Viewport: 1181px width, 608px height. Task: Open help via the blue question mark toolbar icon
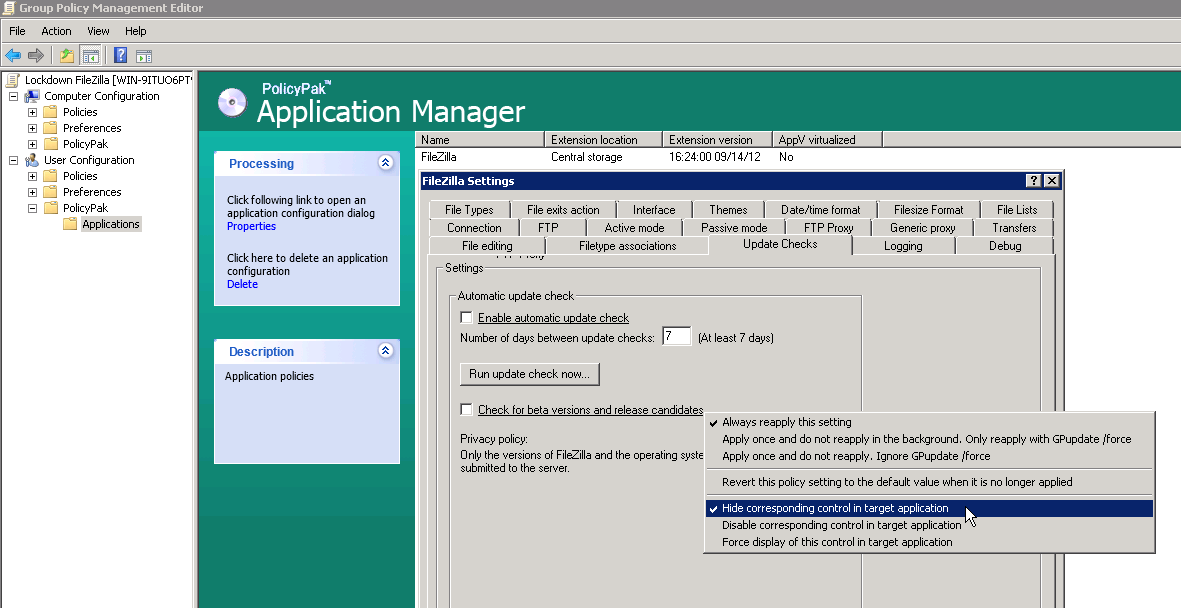click(121, 56)
